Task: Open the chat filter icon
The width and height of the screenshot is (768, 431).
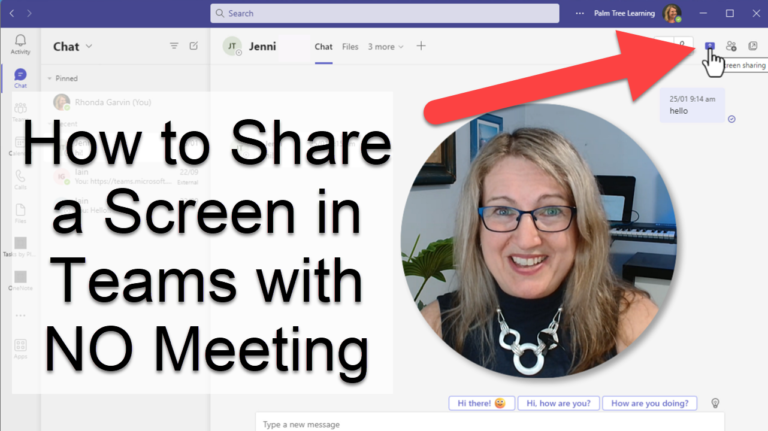Action: coord(174,46)
